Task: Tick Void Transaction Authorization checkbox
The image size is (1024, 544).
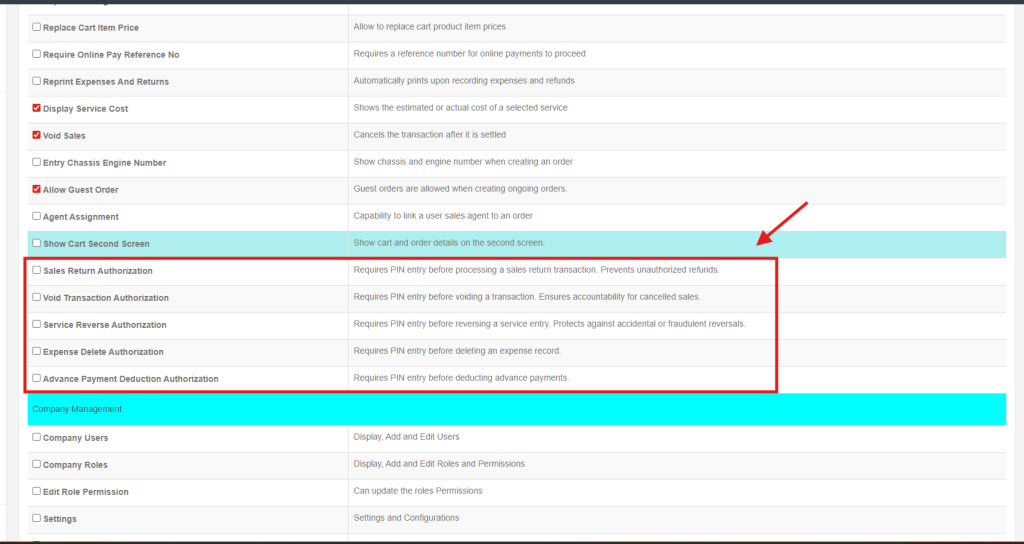Action: (x=37, y=297)
